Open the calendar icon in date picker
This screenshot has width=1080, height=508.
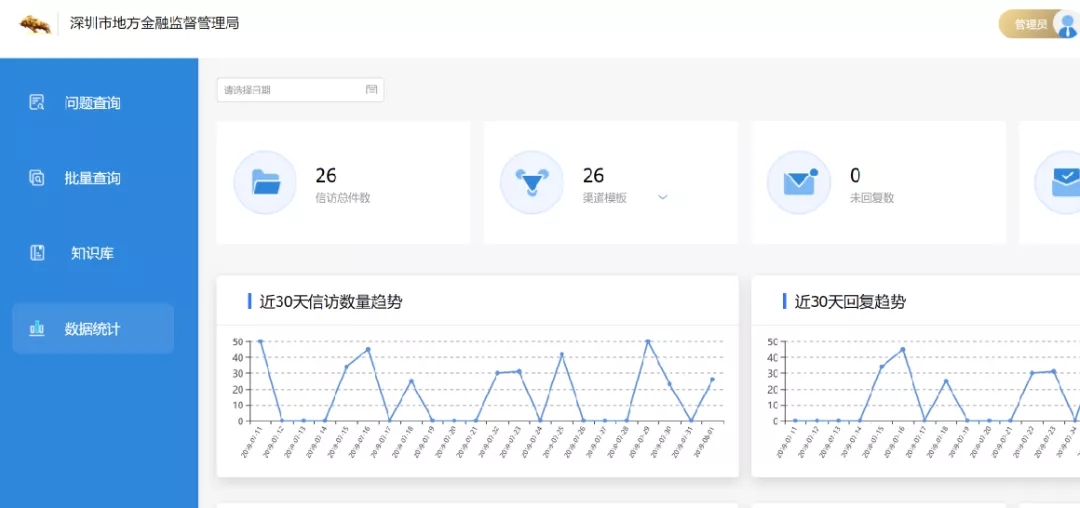[371, 89]
